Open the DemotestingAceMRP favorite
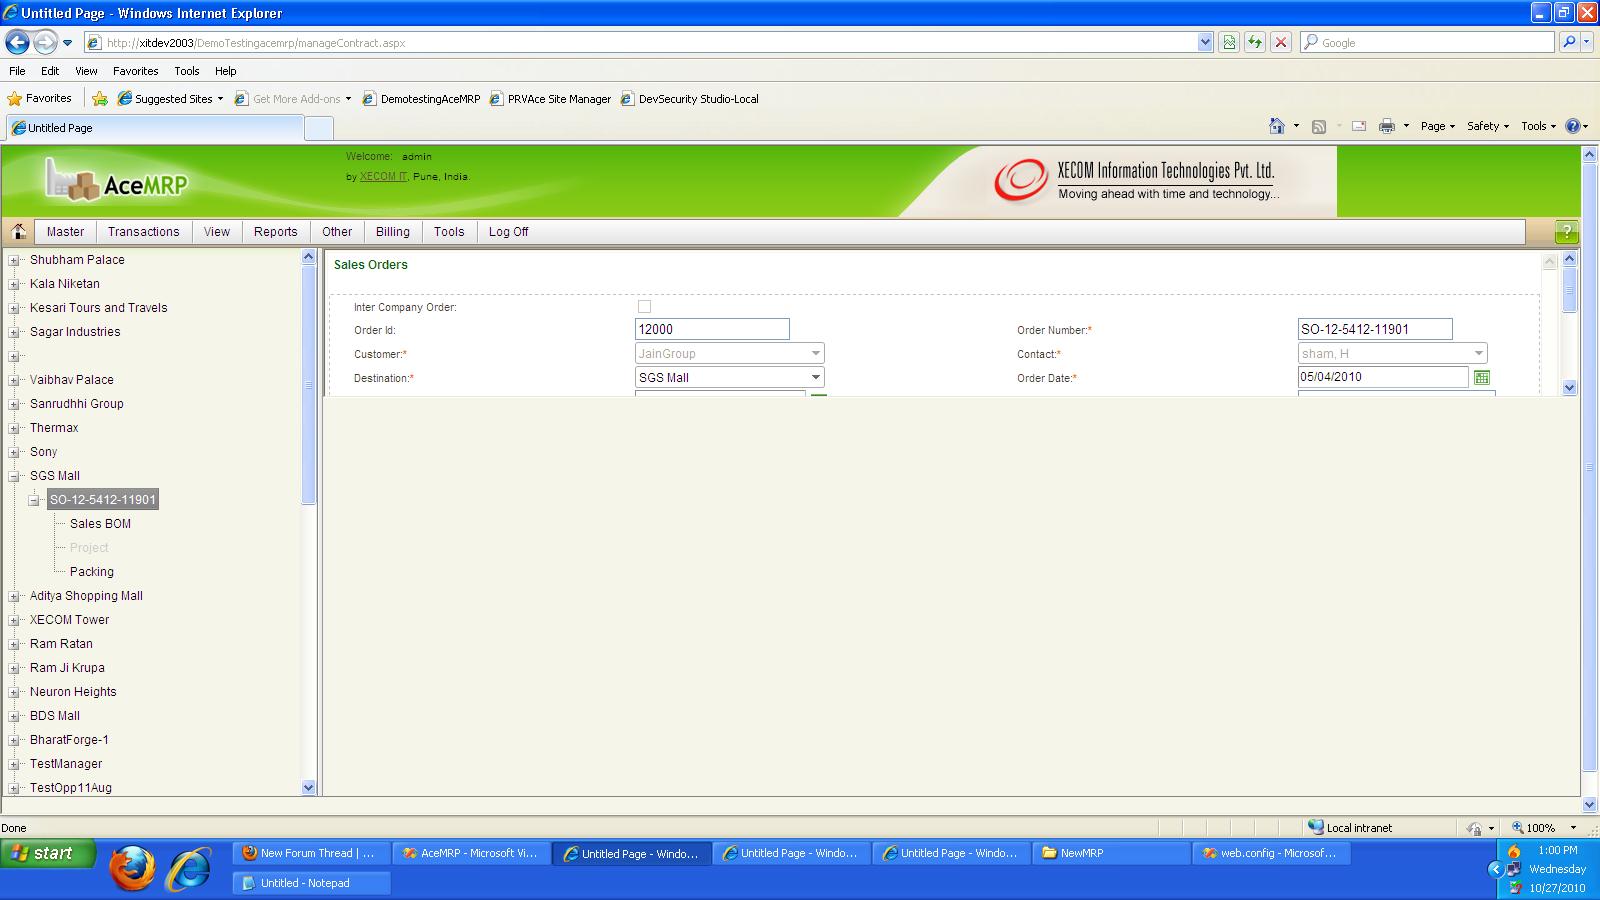The width and height of the screenshot is (1600, 900). (421, 99)
